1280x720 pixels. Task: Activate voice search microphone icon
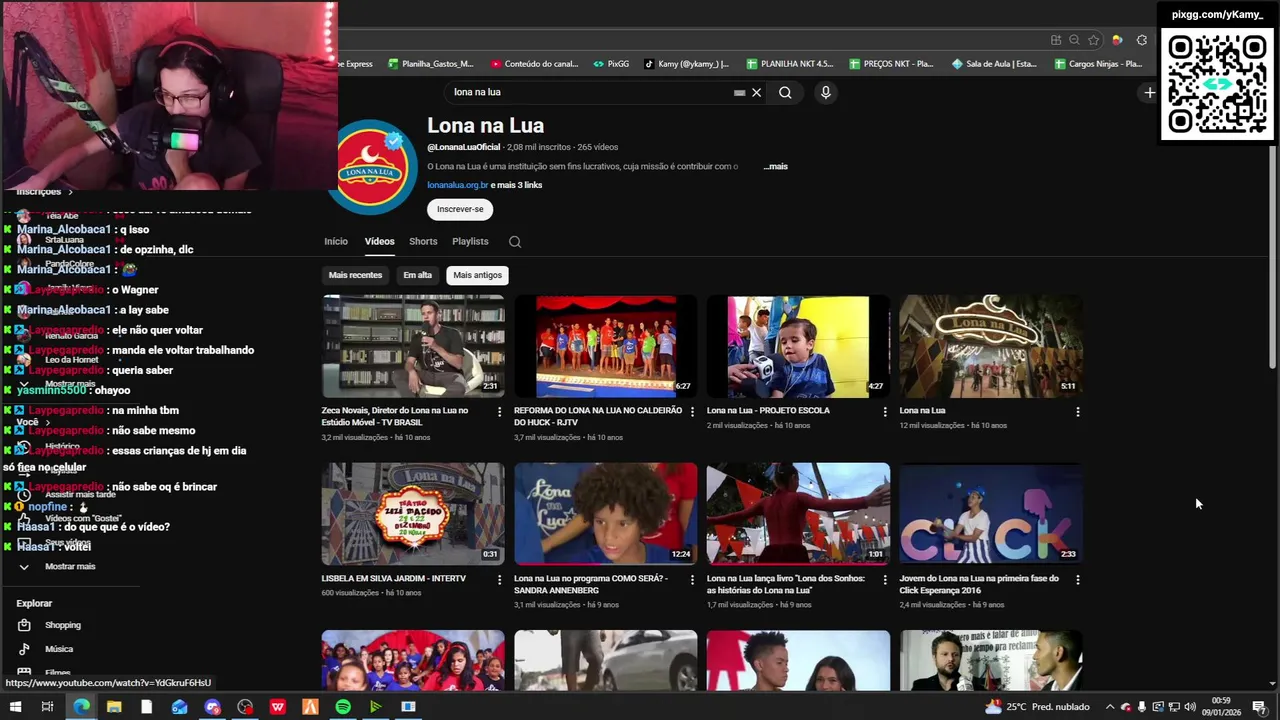(825, 92)
